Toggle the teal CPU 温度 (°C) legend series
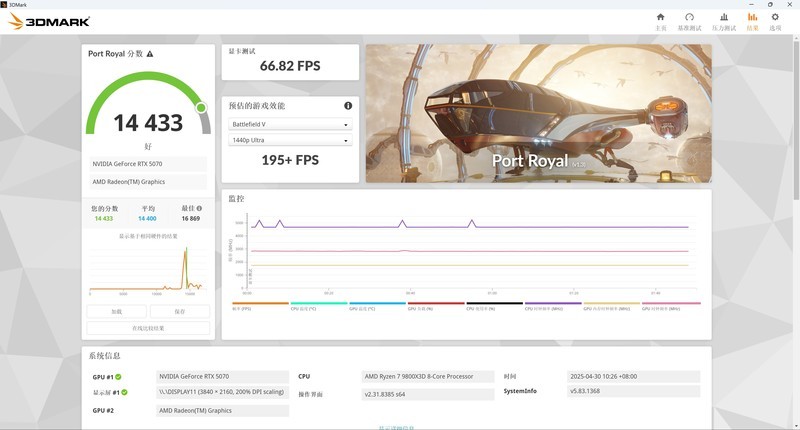The image size is (800, 430). (319, 306)
